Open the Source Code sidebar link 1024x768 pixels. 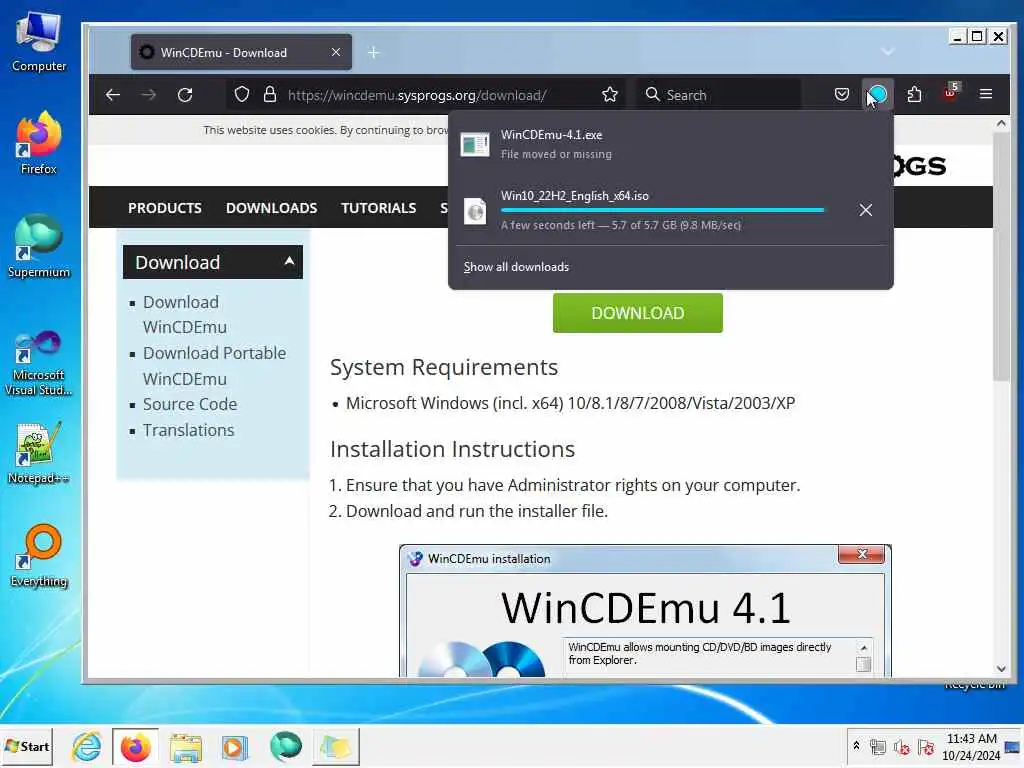point(190,404)
